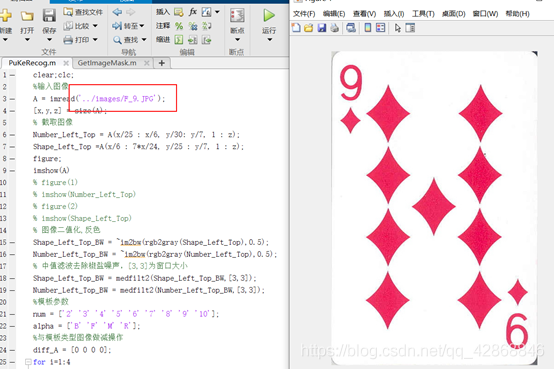Image resolution: width=554 pixels, height=369 pixels.
Task: Click the Link Plot icon in Figure toolbar
Action: coord(351,28)
